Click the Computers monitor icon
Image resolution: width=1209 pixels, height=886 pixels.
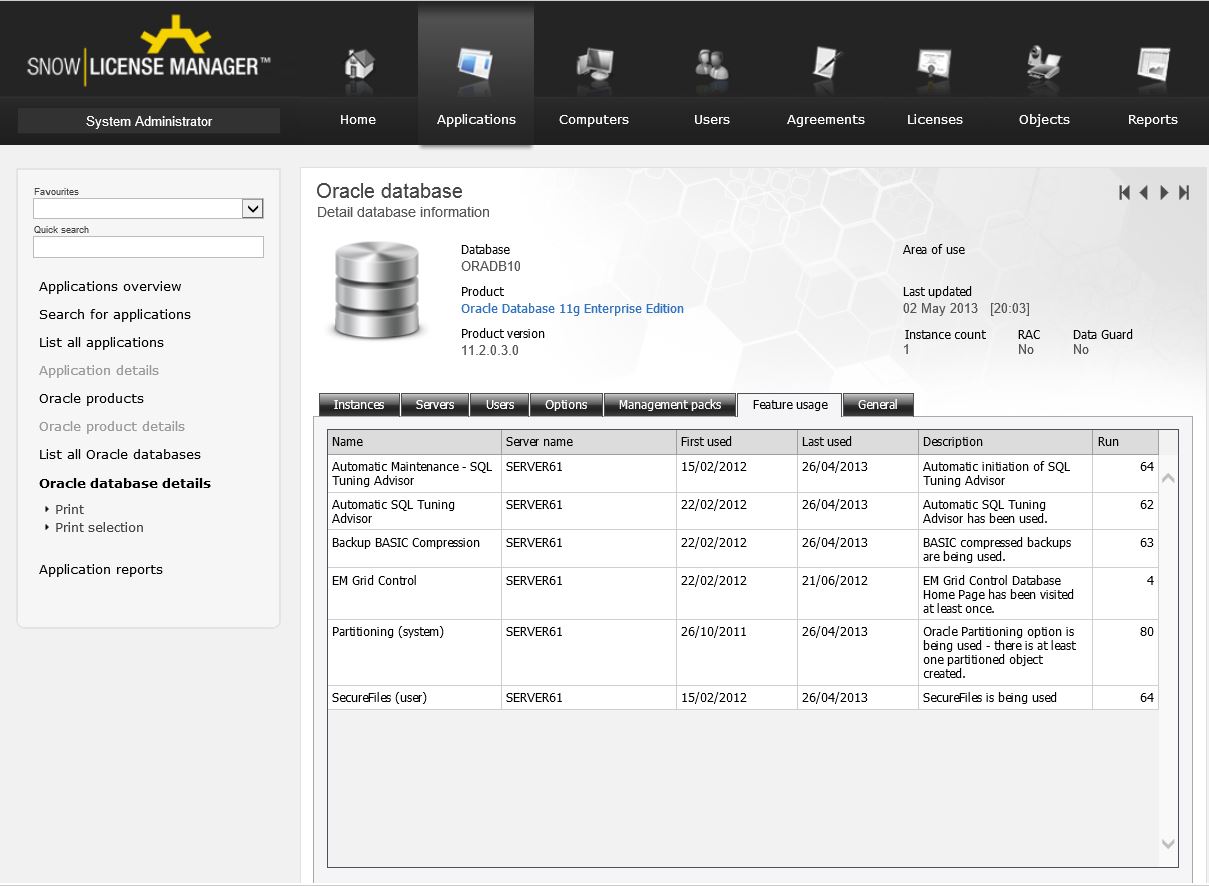click(594, 65)
